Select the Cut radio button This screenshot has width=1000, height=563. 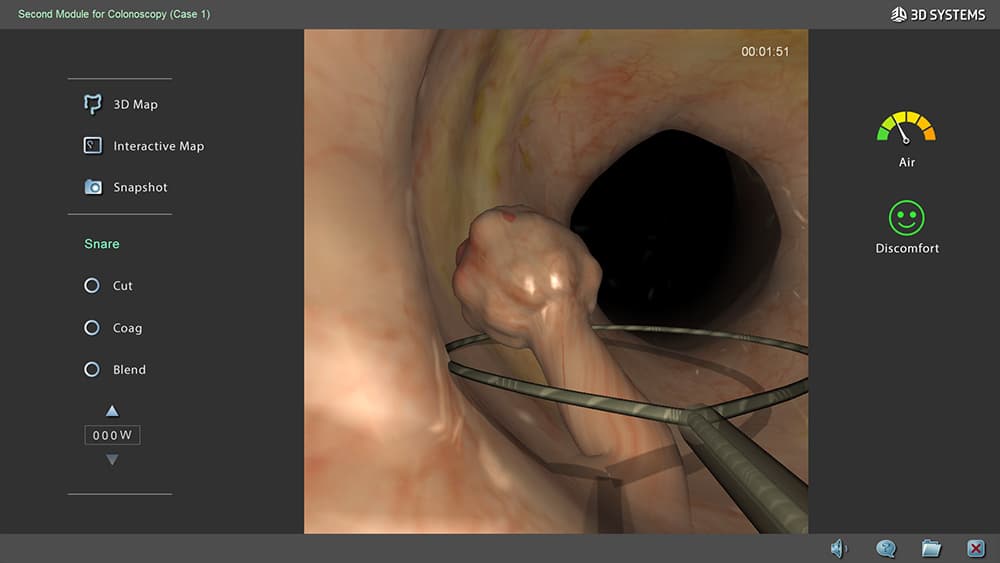[x=92, y=286]
